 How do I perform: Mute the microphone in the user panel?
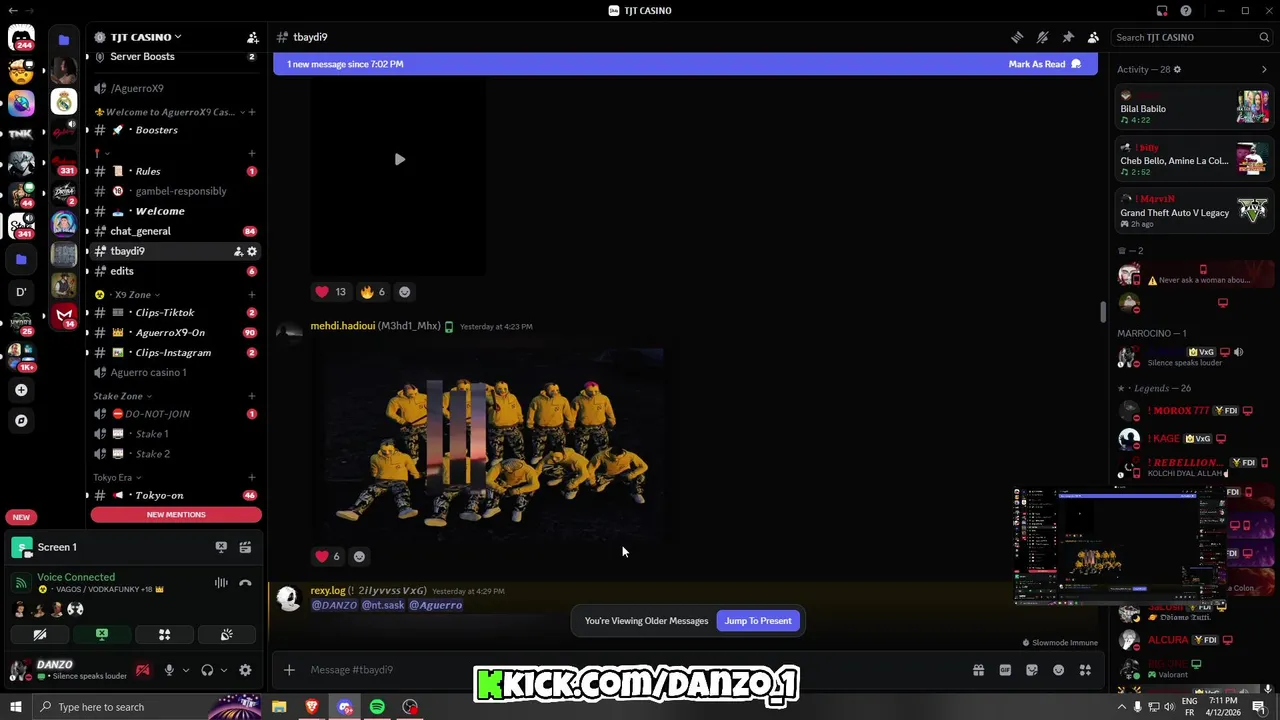(x=169, y=670)
